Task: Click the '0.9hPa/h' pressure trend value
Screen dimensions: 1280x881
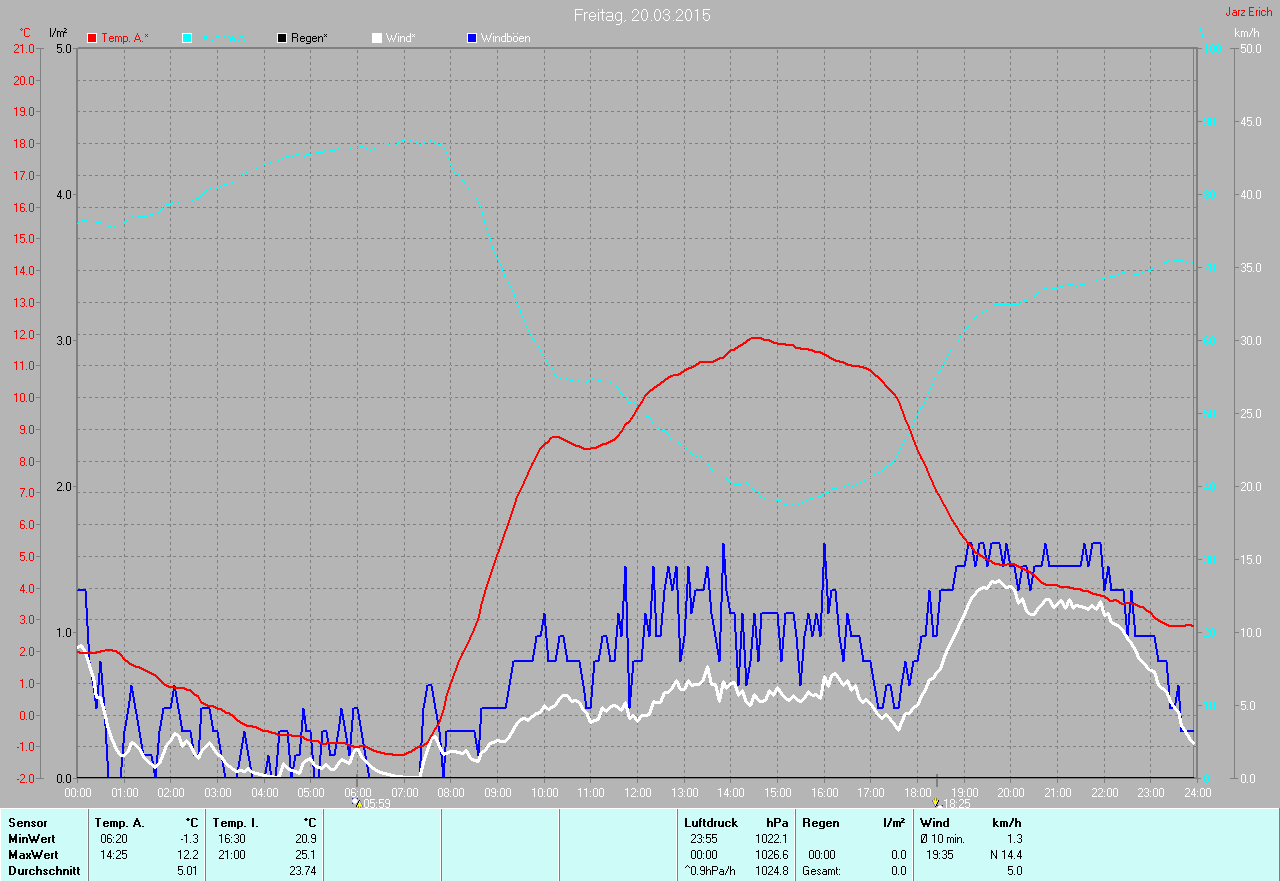Action: [709, 871]
